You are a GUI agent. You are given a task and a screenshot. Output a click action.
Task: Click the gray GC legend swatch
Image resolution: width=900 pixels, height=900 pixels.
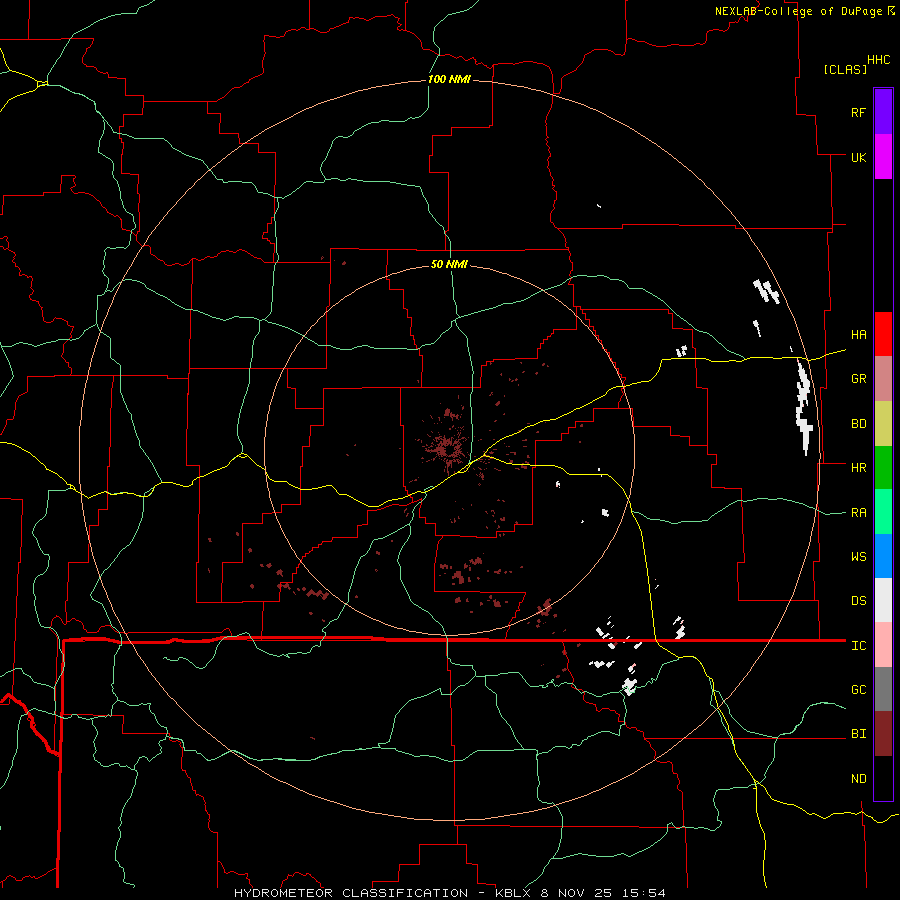tap(883, 689)
